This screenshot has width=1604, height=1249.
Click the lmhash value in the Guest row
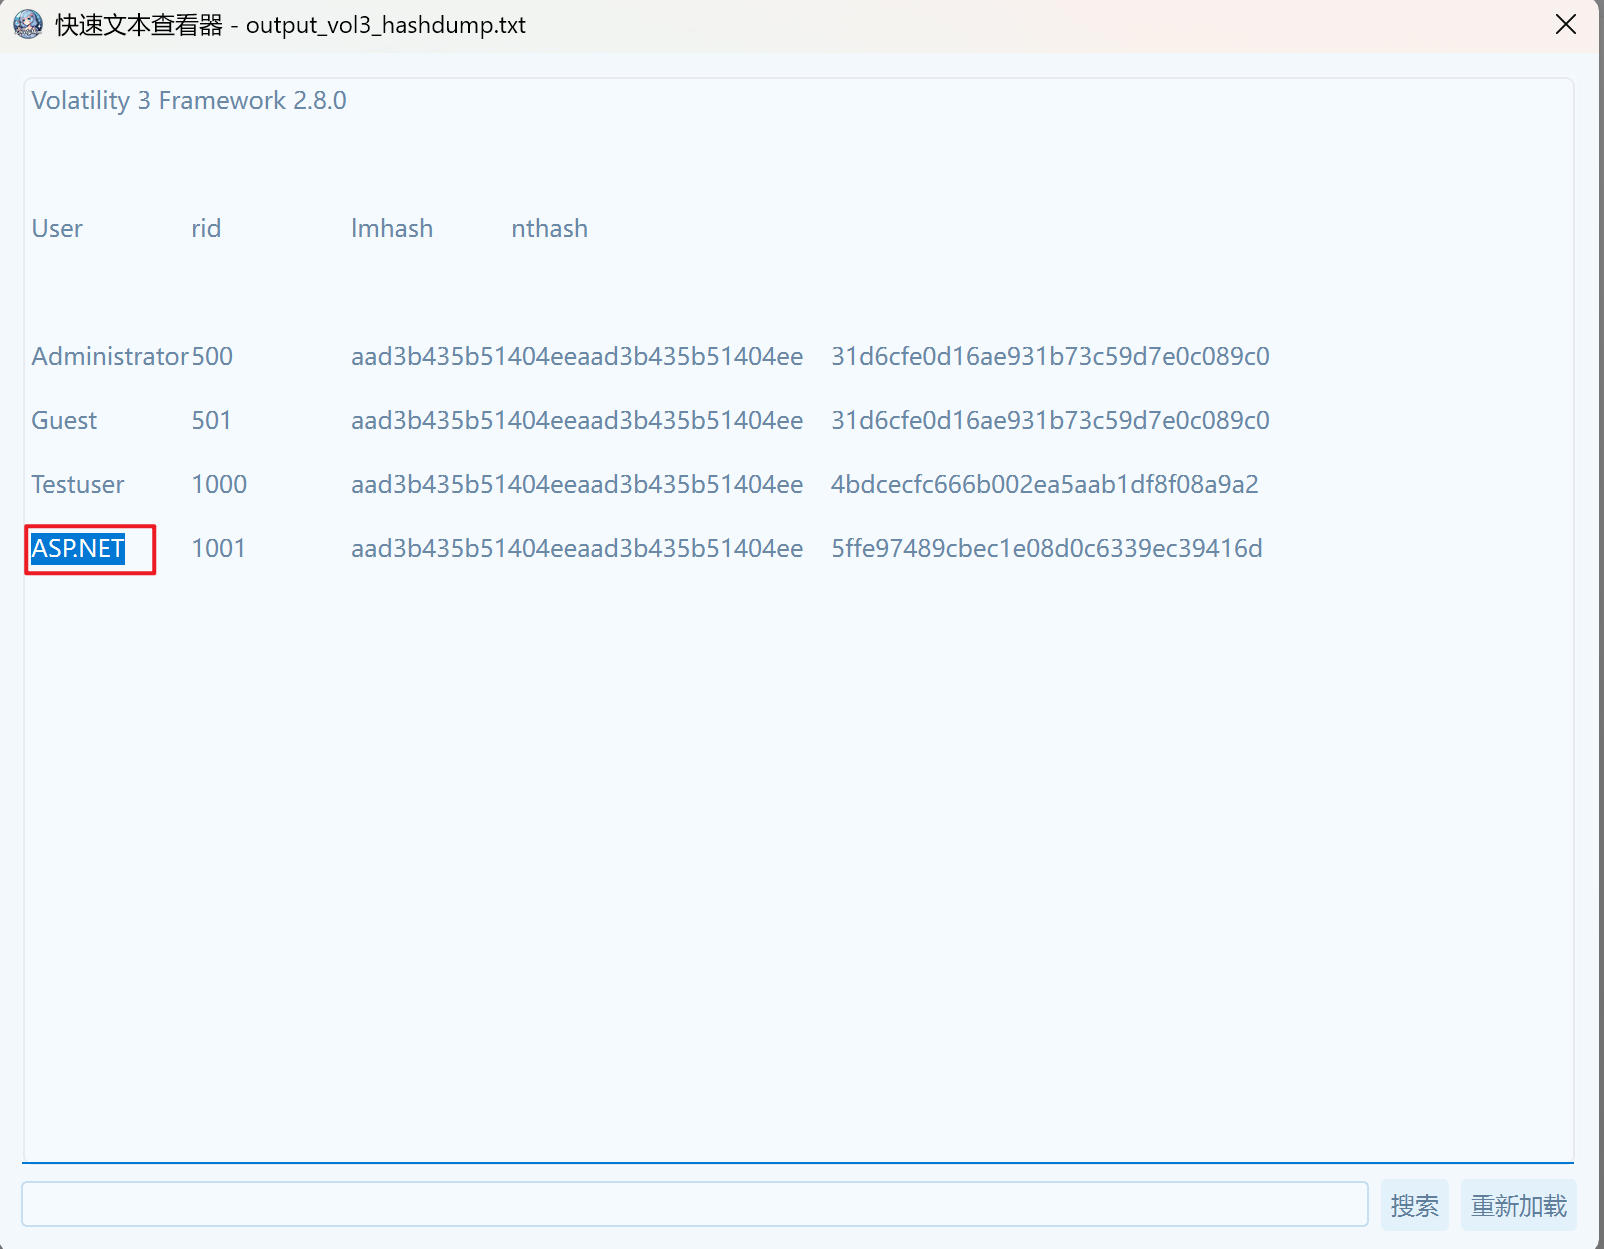coord(577,421)
